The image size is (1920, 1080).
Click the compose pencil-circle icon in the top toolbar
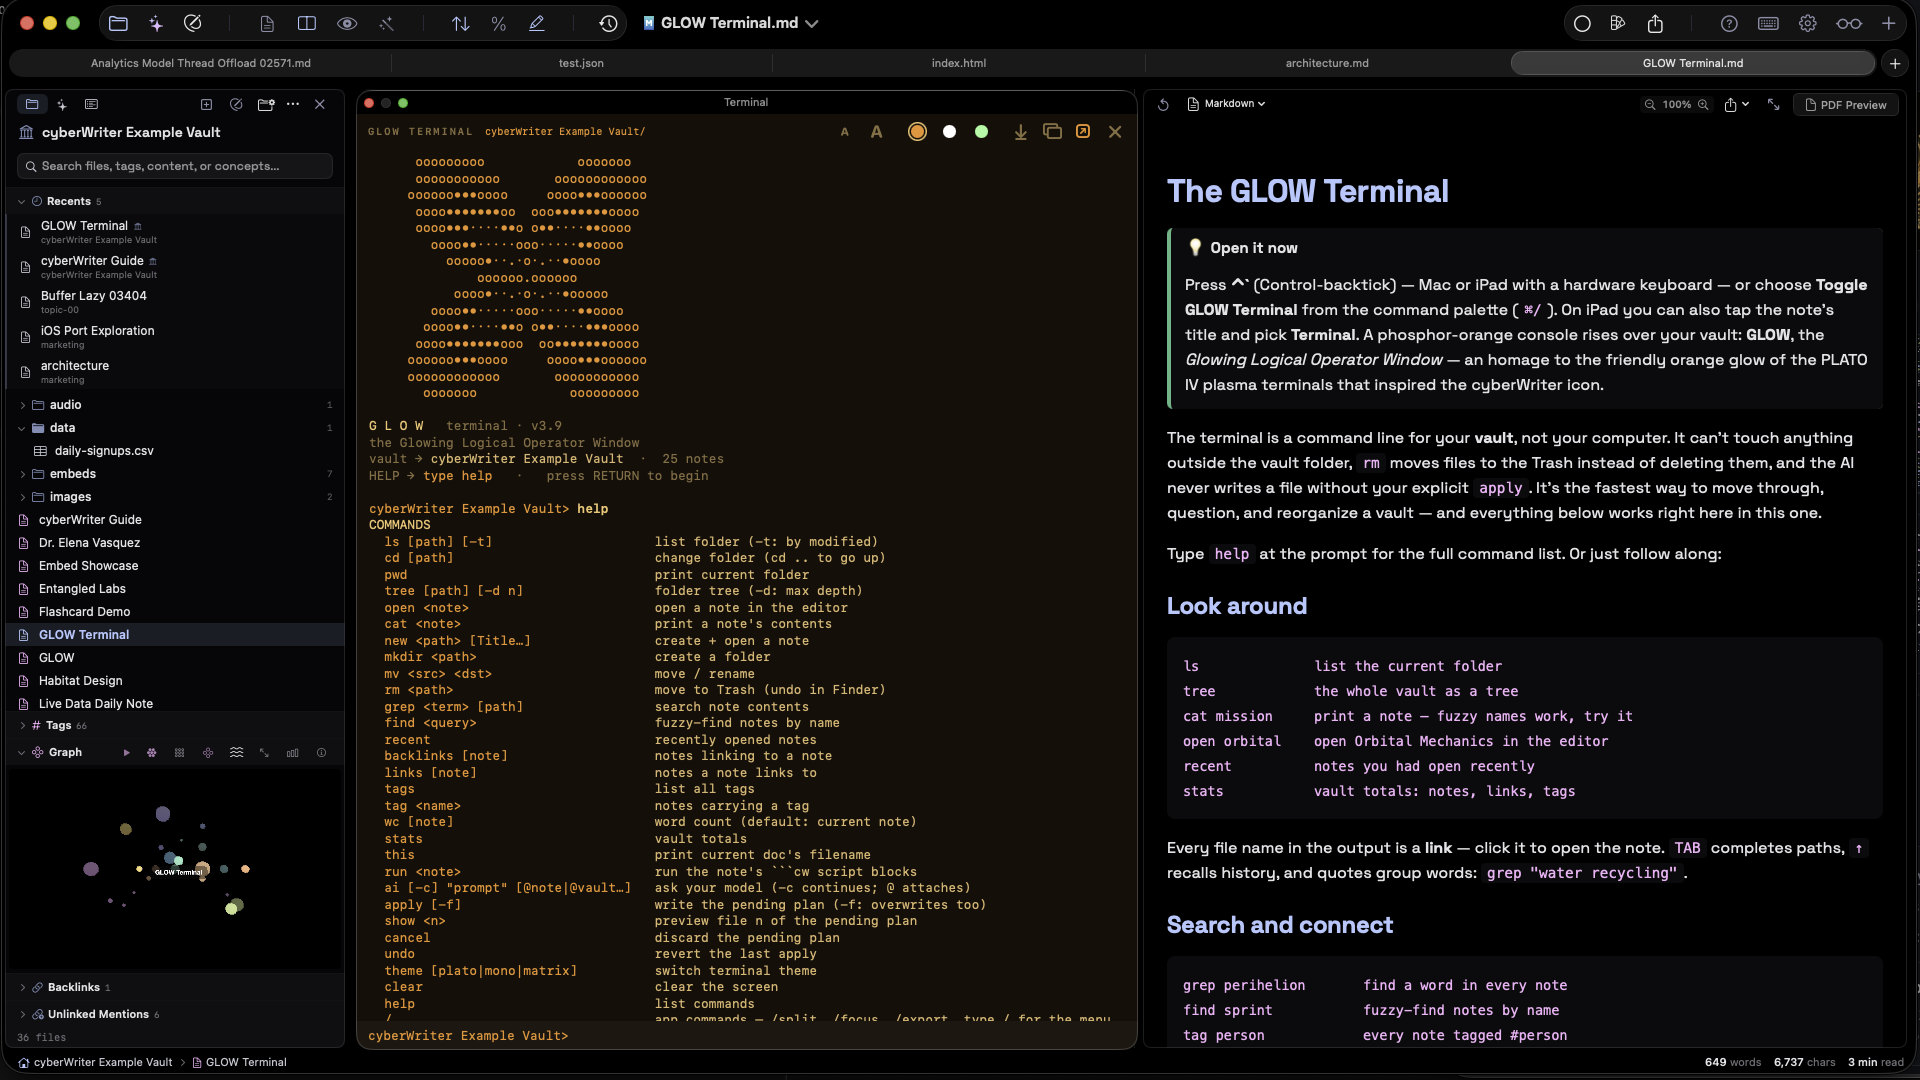193,23
